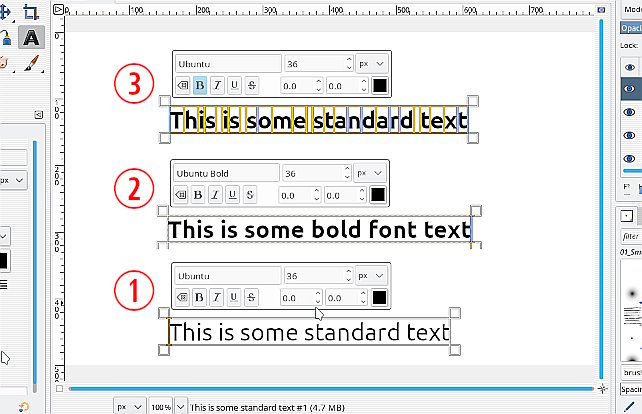Toggle Bold in the Ubuntu Bold toolbar
Viewport: 642px width, 414px height.
[198, 195]
